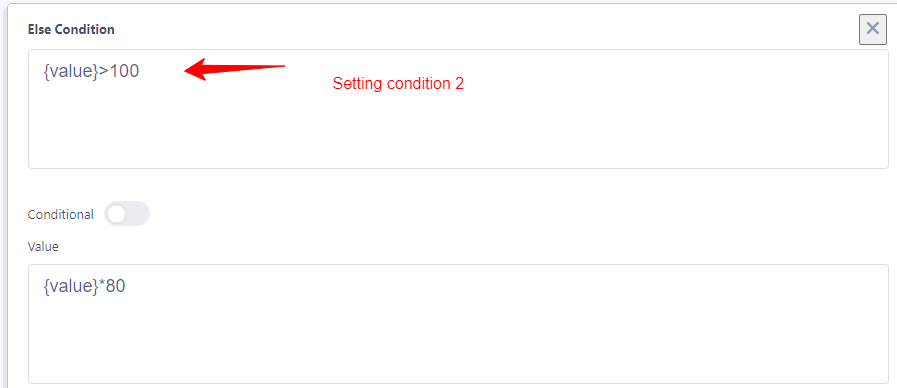This screenshot has width=897, height=388.
Task: Toggle the Conditional switch on
Action: (x=127, y=214)
